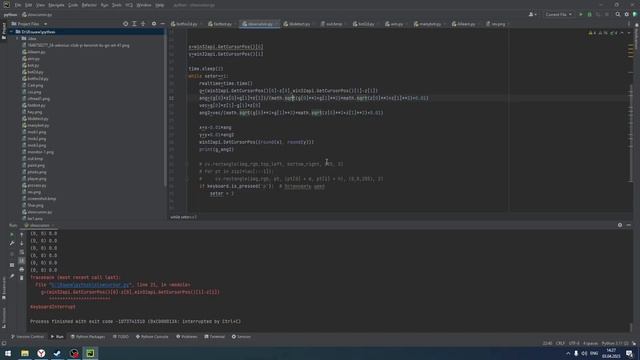
Task: Open the Refactor menu
Action: [x=89, y=5]
